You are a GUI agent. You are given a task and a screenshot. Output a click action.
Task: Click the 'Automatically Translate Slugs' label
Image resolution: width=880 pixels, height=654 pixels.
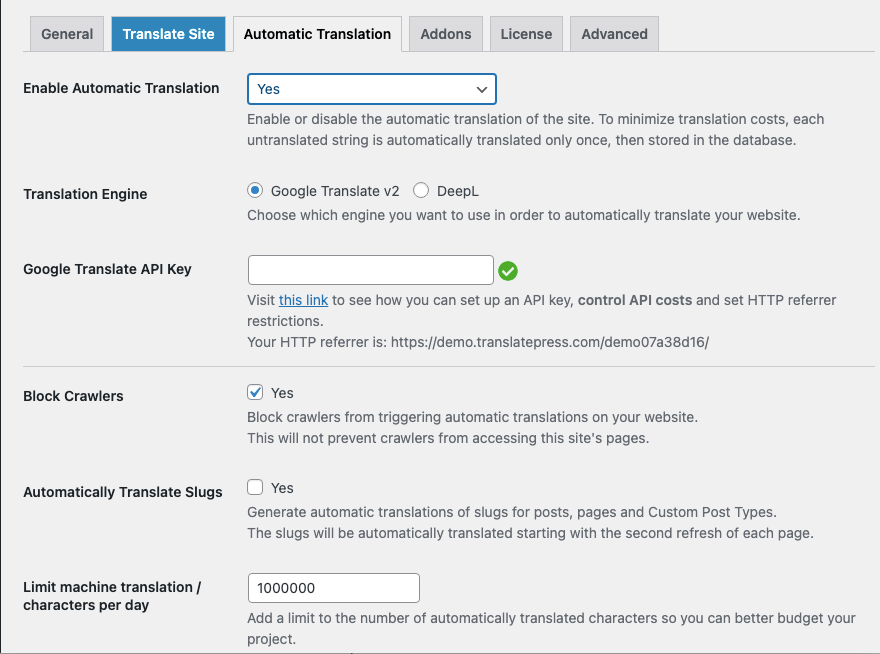pos(122,492)
